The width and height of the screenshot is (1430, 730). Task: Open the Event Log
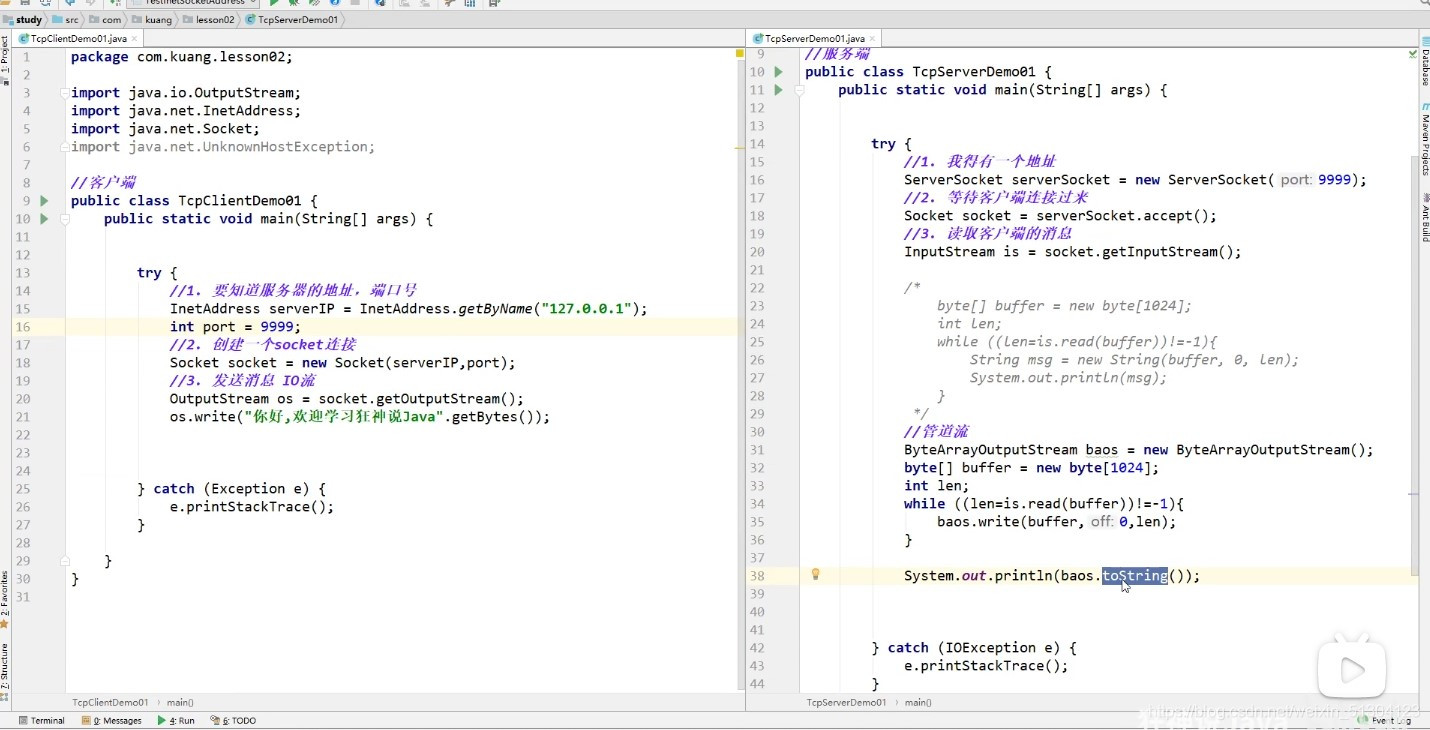pos(1386,720)
